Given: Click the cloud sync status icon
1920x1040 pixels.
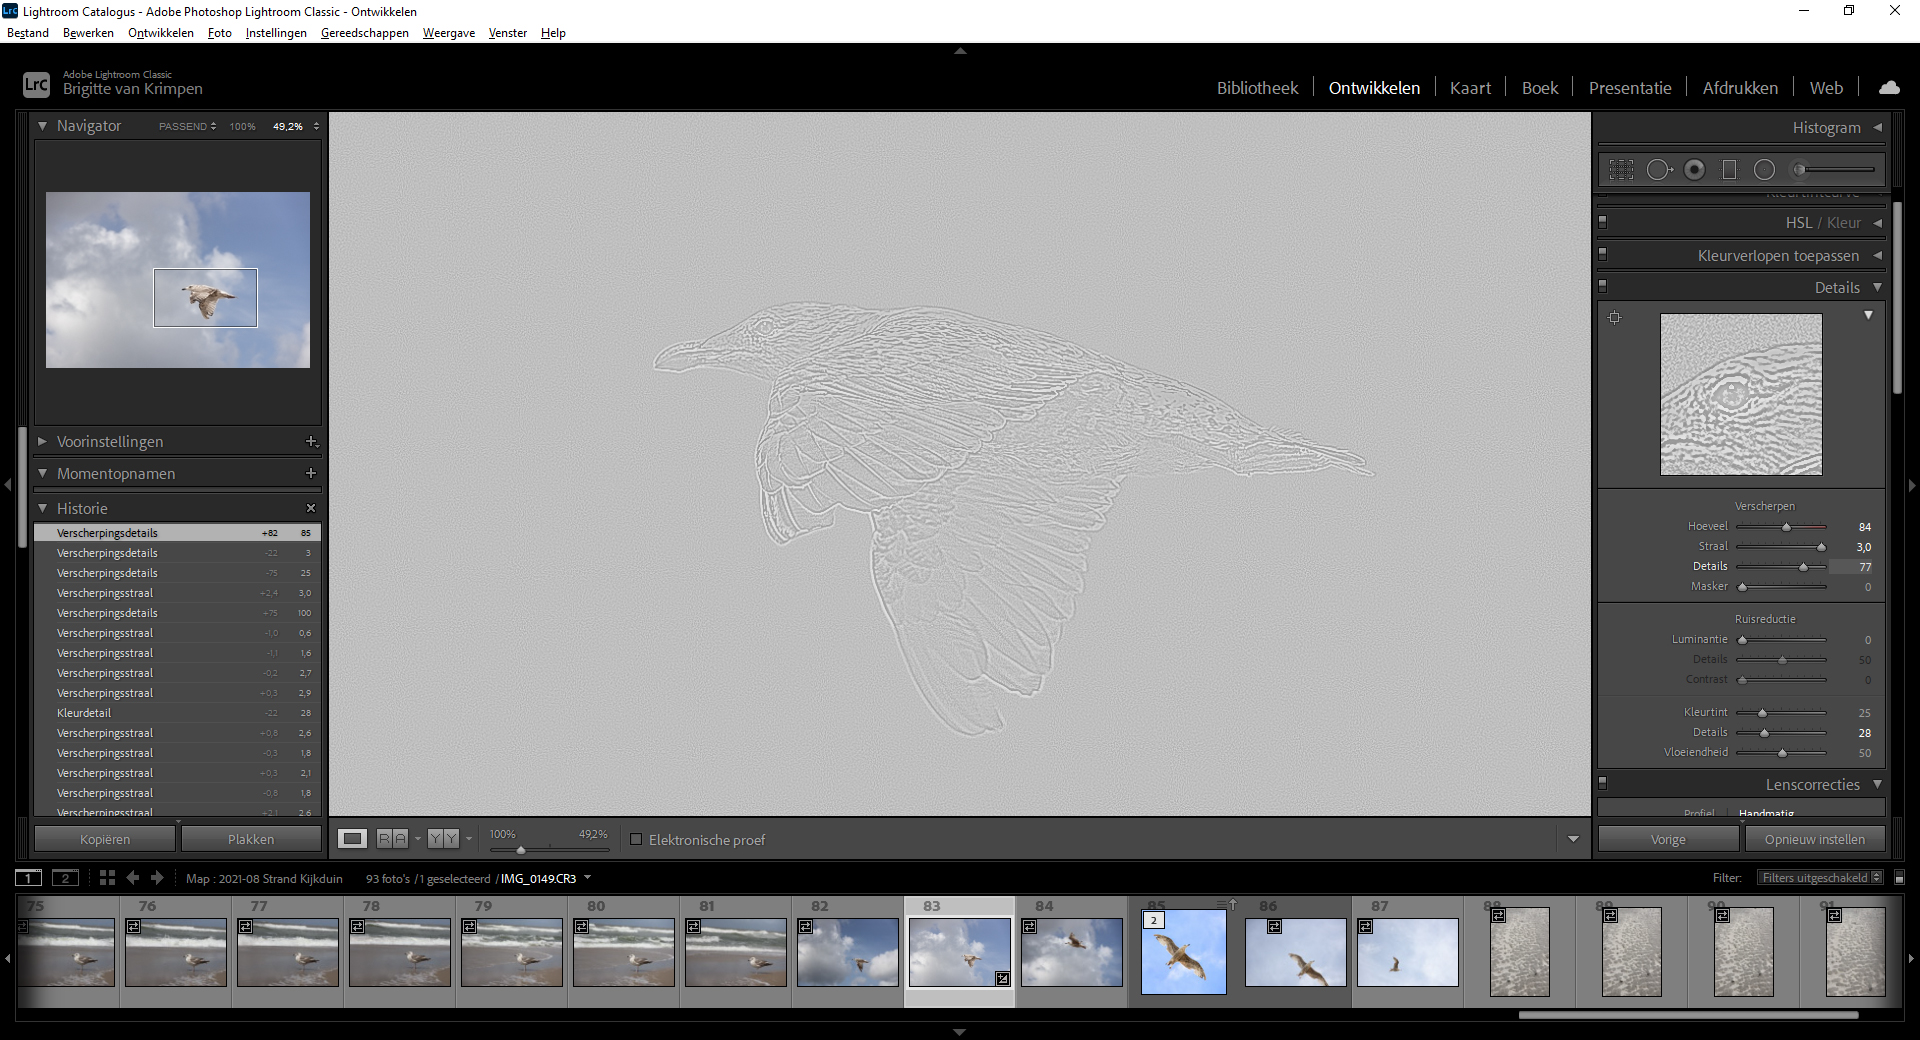Looking at the screenshot, I should coord(1889,88).
